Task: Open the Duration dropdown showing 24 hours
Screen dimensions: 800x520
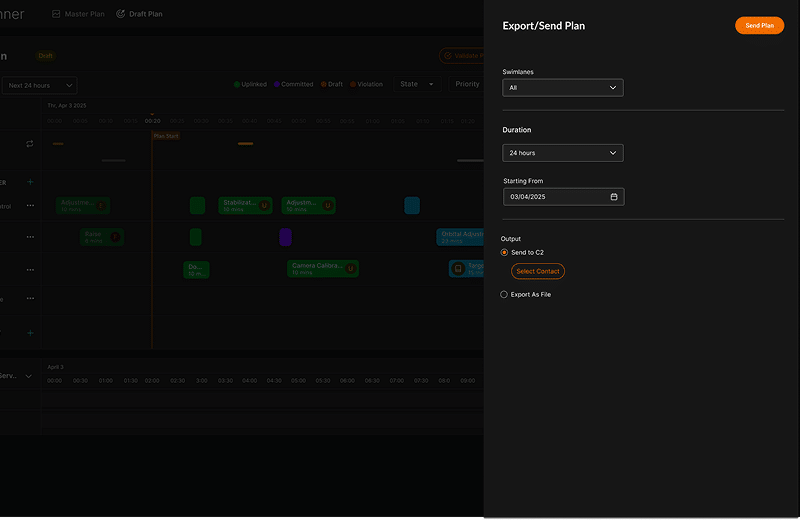Action: coord(563,153)
